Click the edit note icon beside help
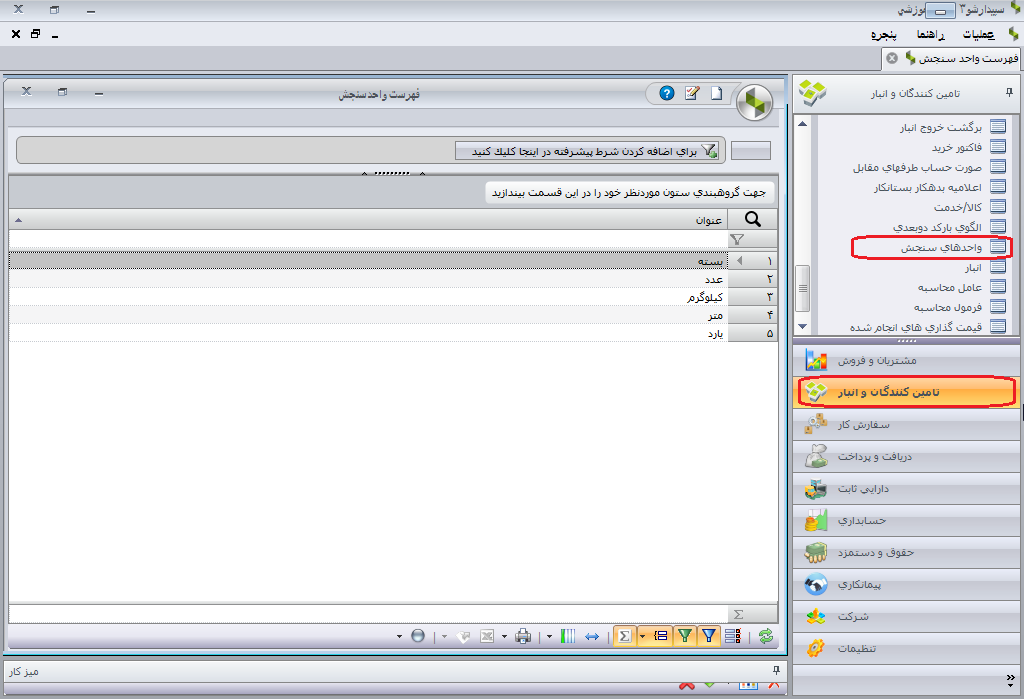 click(692, 93)
